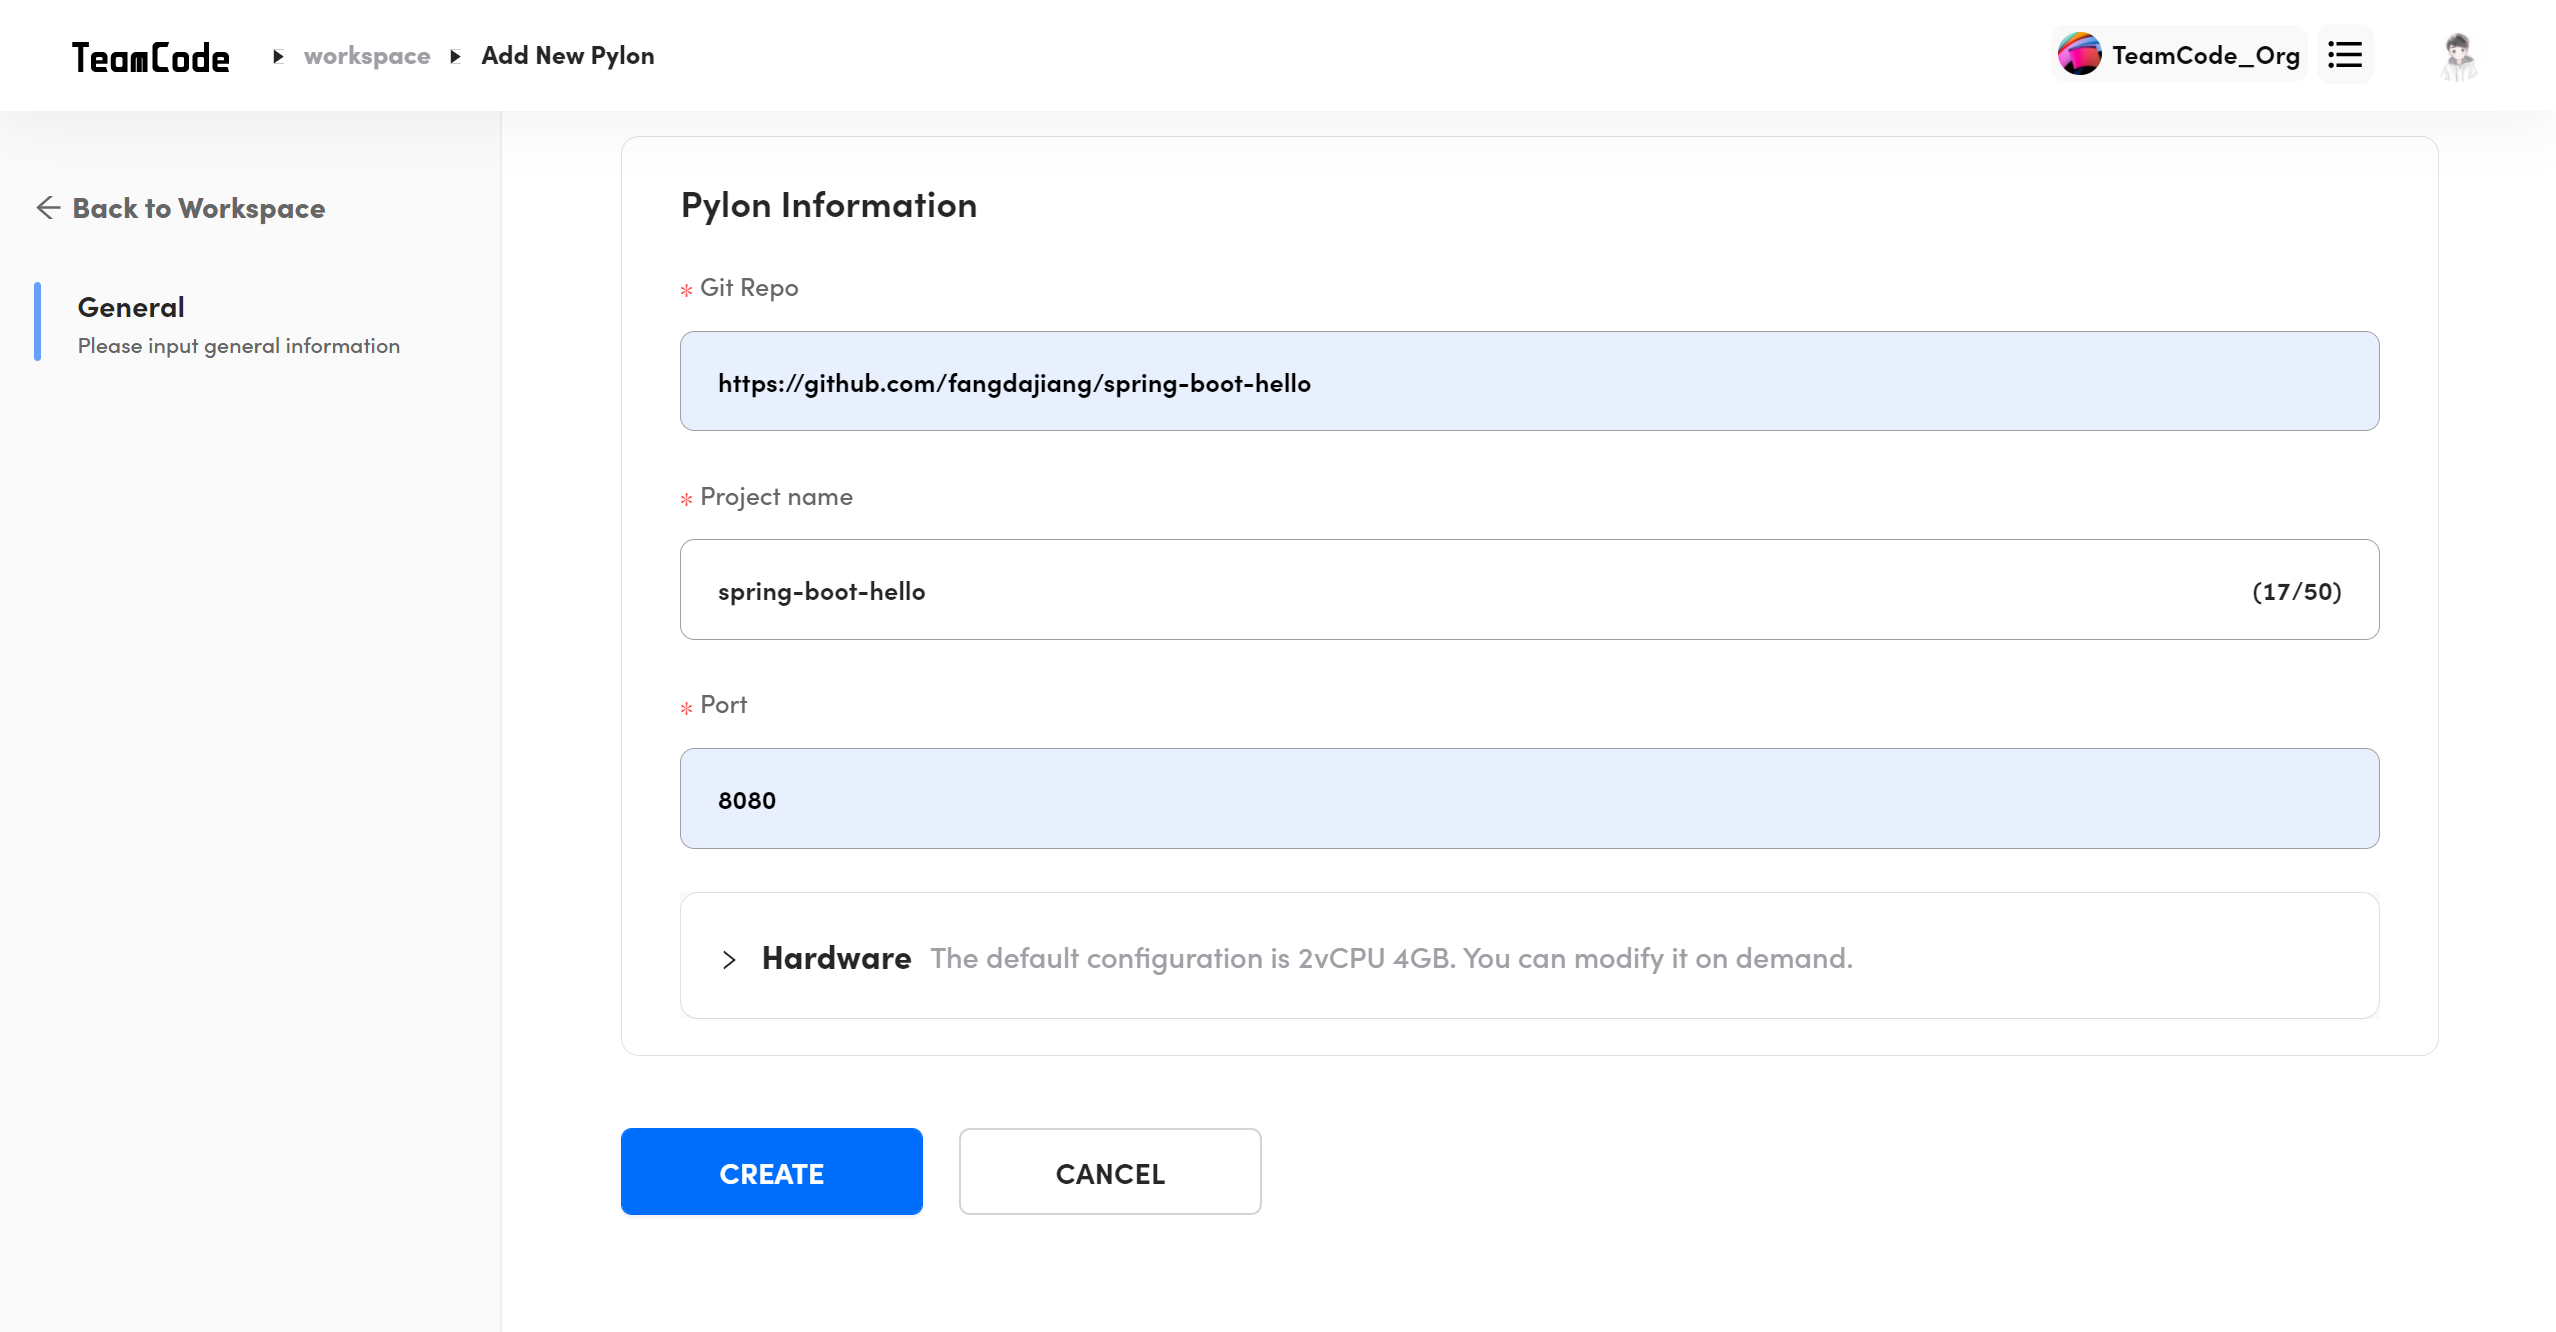
Task: Click Back to Workspace link
Action: coord(199,208)
